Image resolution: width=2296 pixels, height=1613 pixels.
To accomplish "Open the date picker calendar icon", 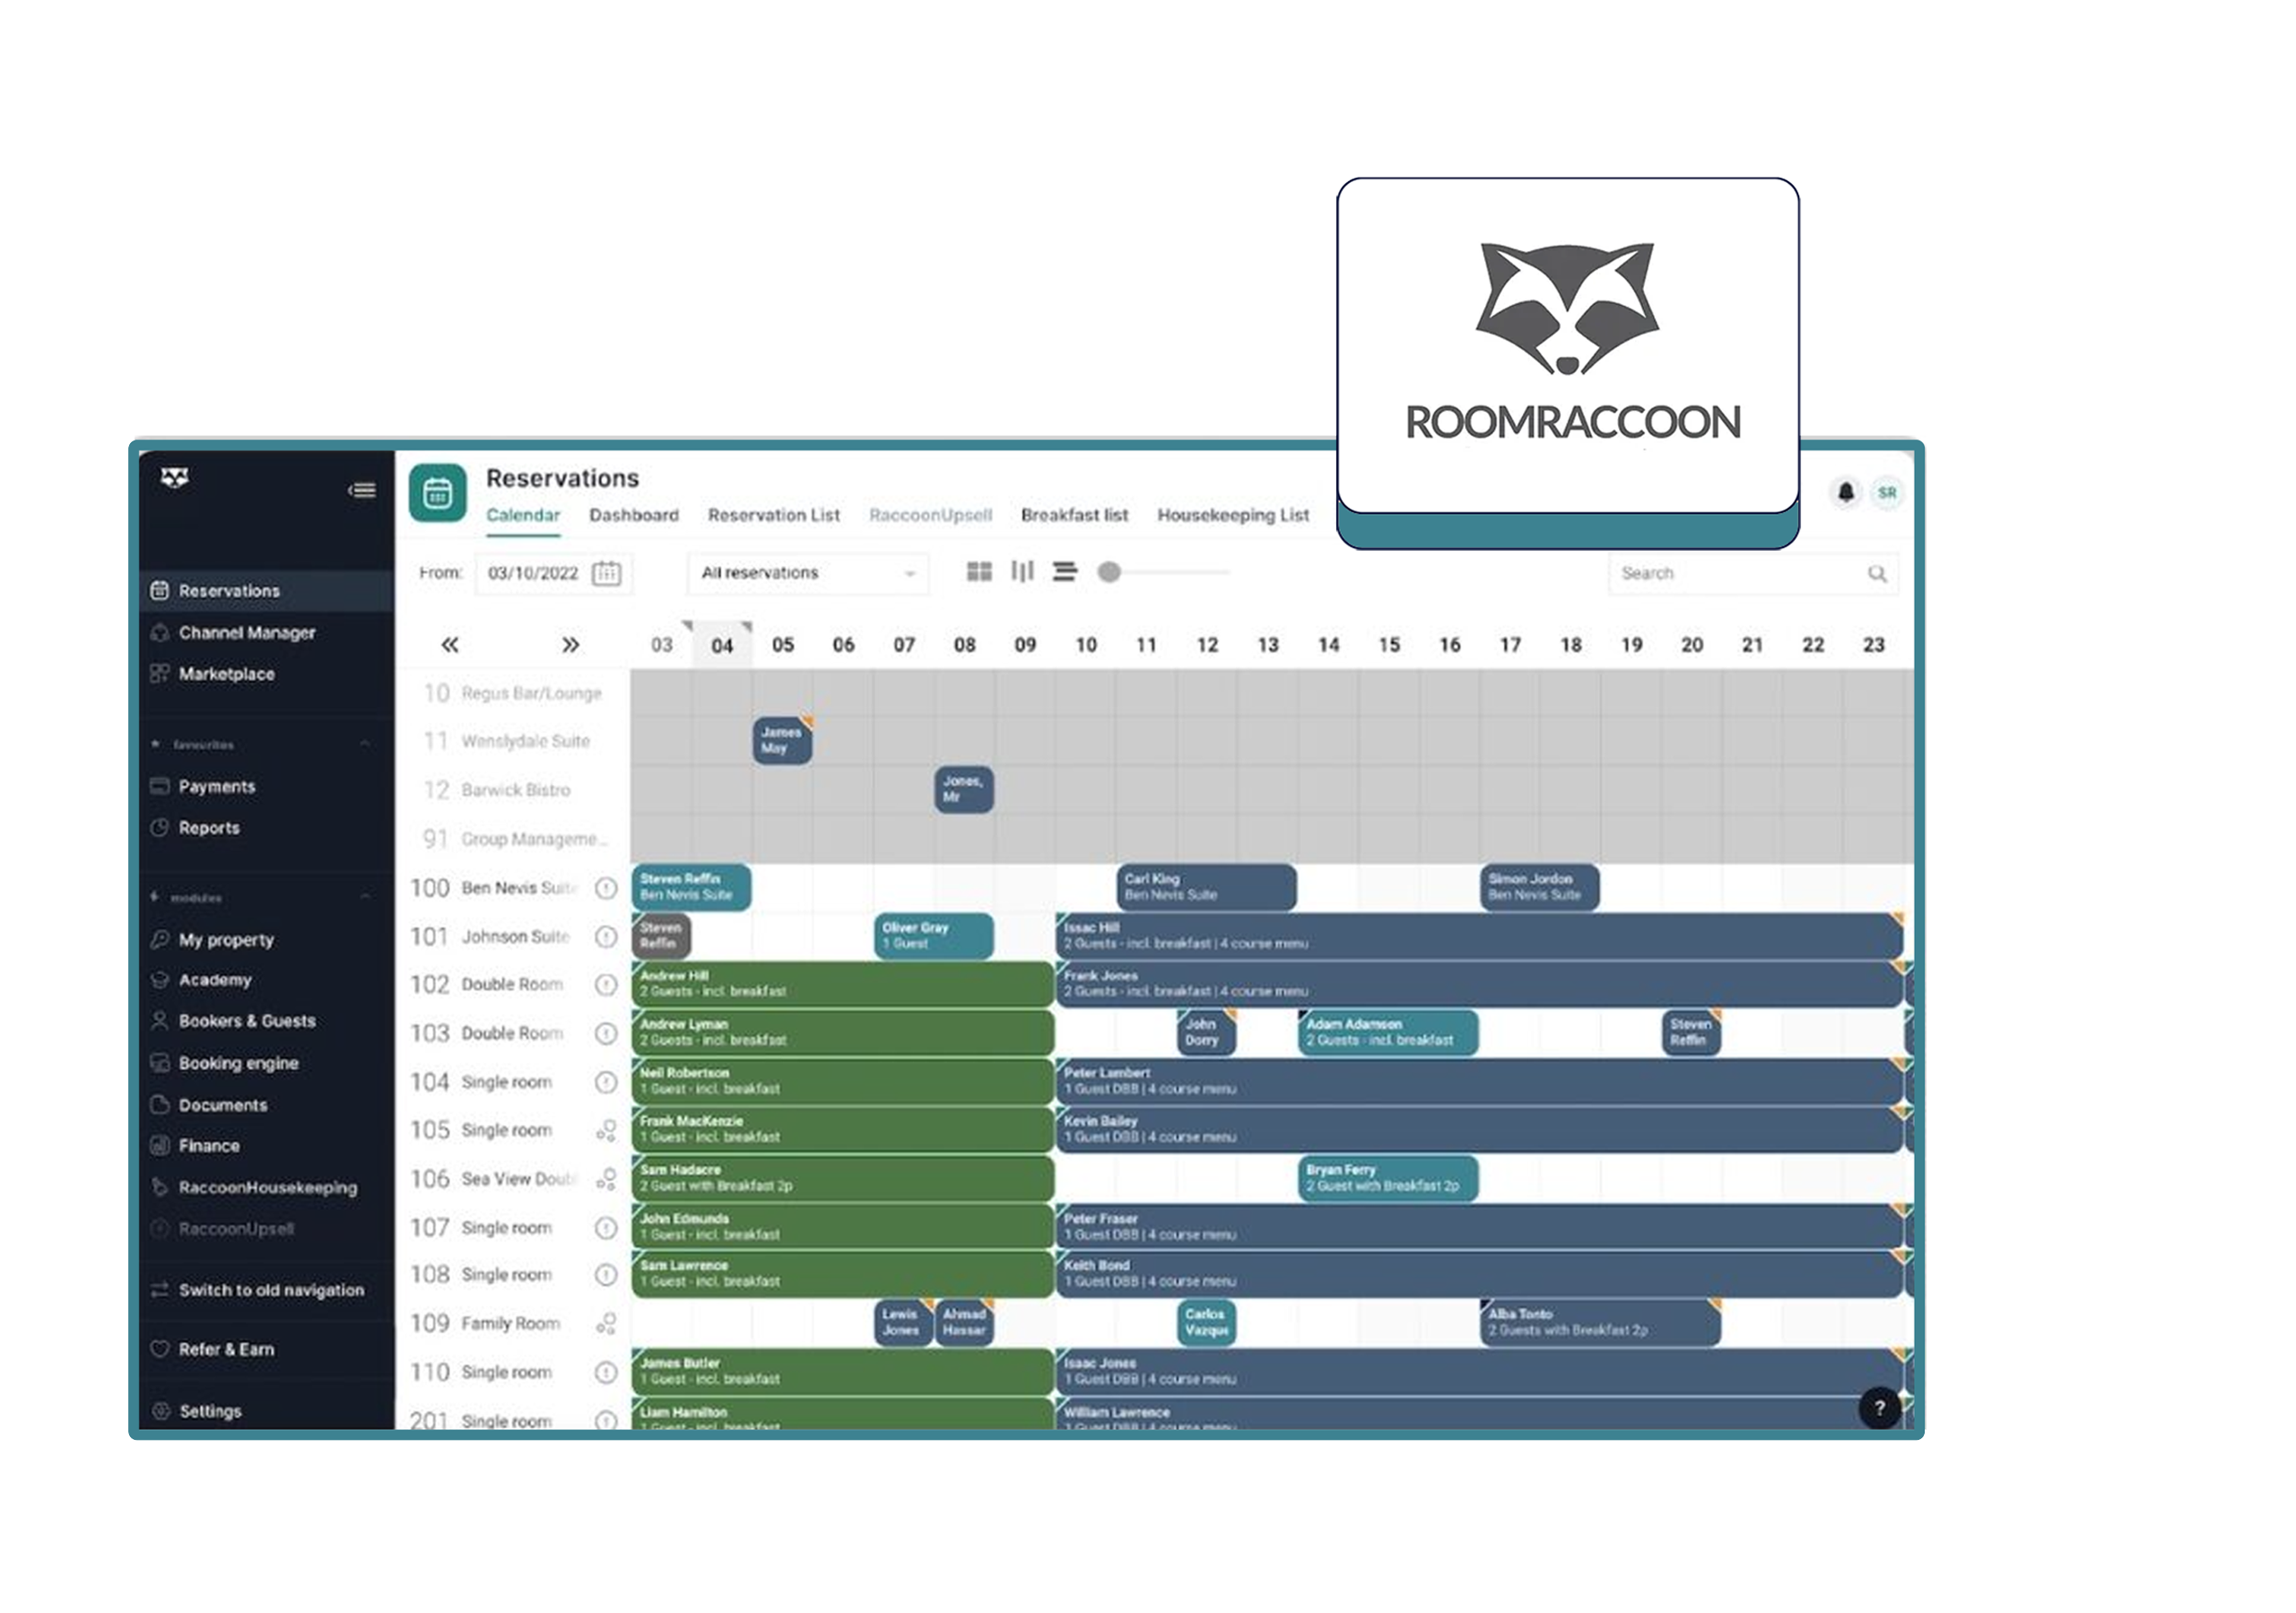I will 606,573.
